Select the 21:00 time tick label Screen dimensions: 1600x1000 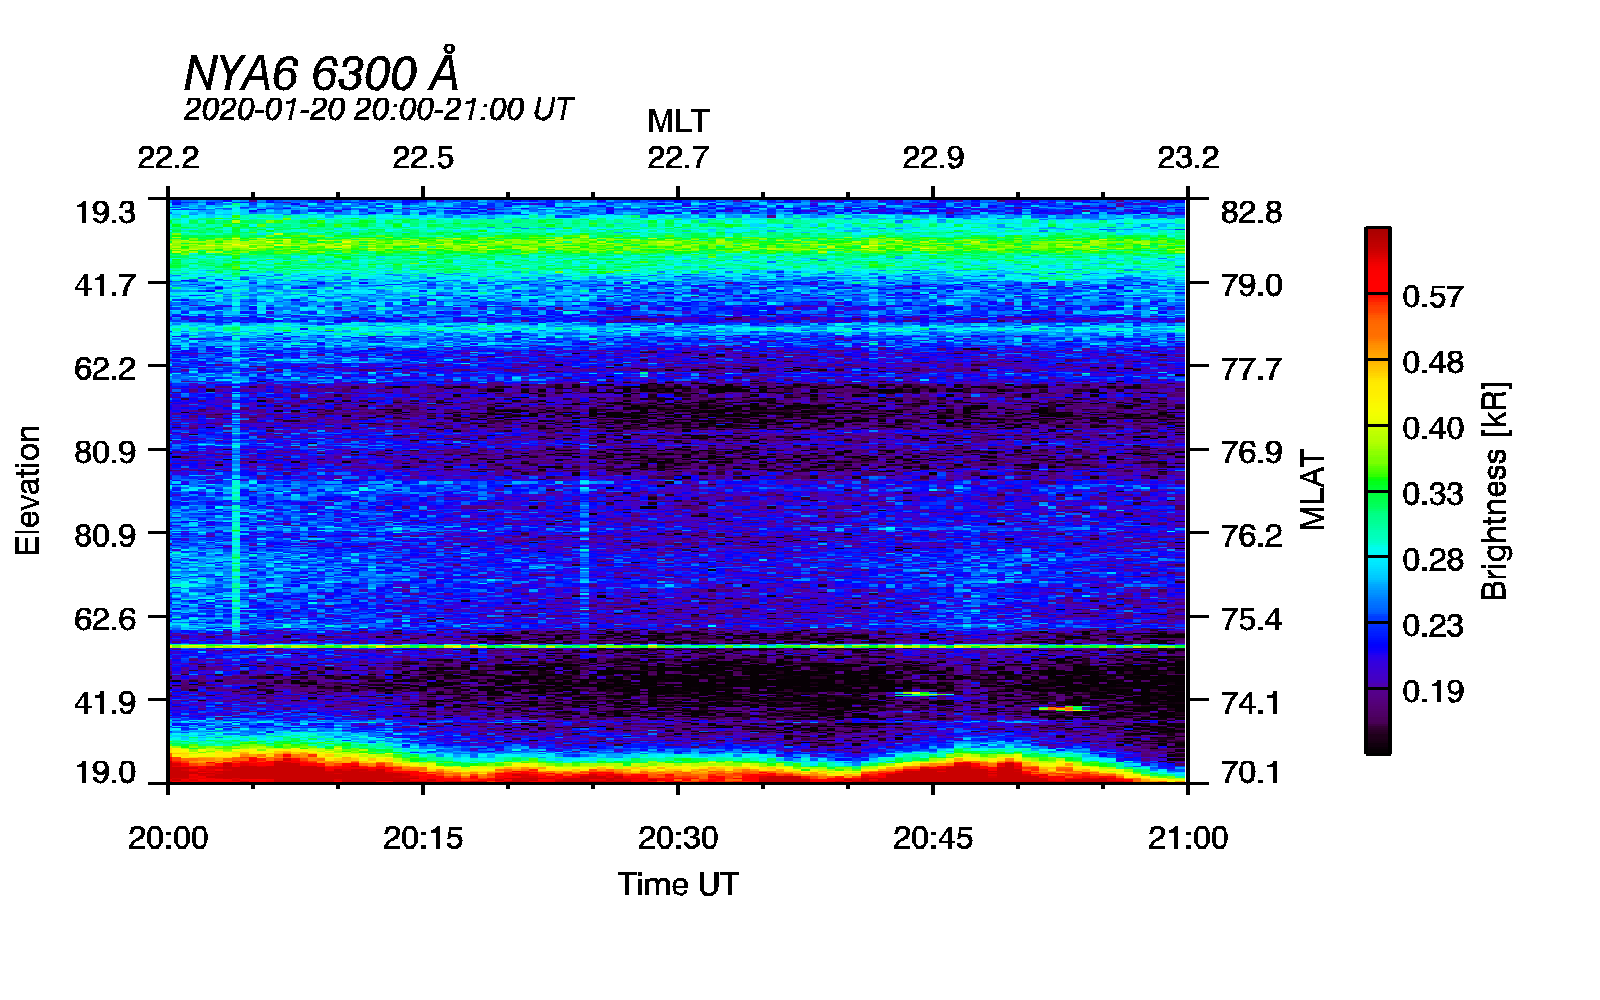click(1188, 838)
